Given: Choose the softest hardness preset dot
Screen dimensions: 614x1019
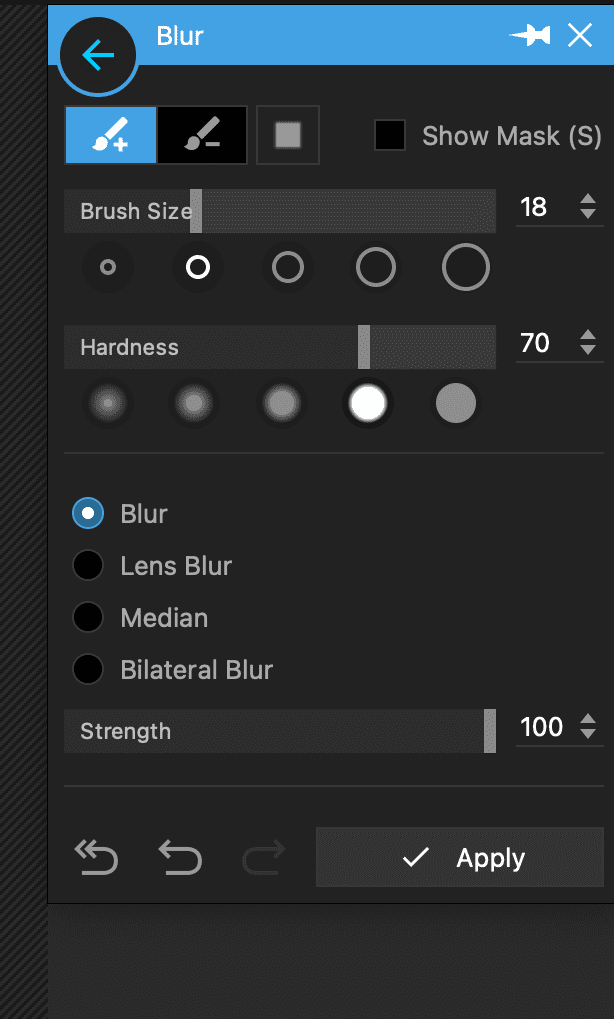Looking at the screenshot, I should 107,403.
